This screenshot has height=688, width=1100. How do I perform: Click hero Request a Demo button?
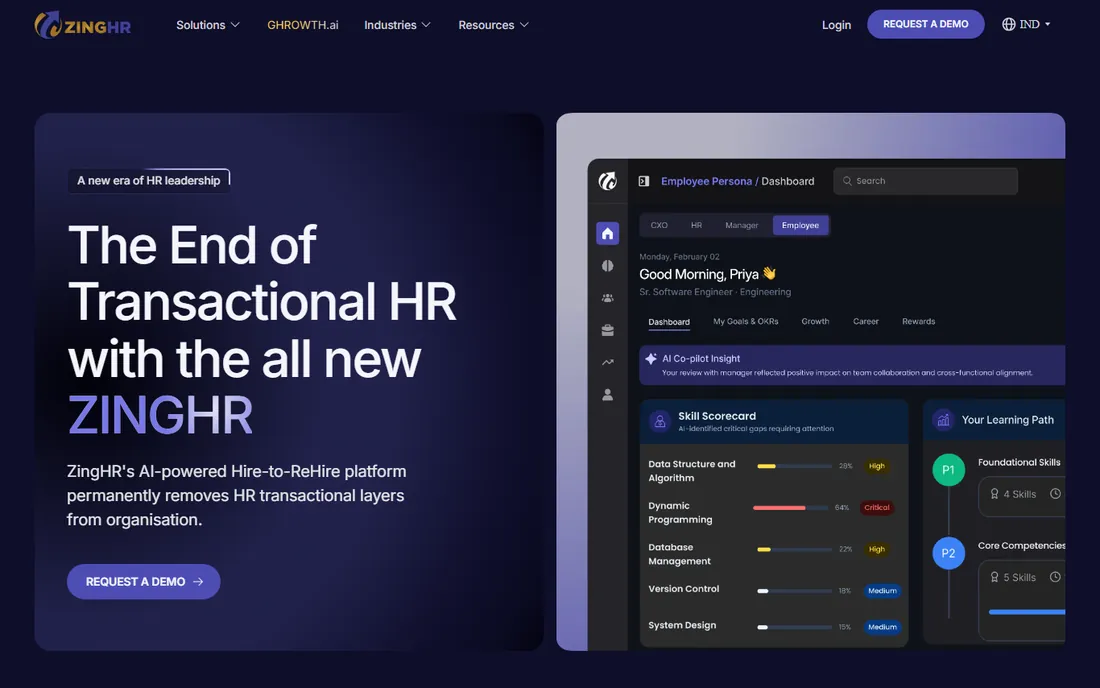(x=143, y=581)
